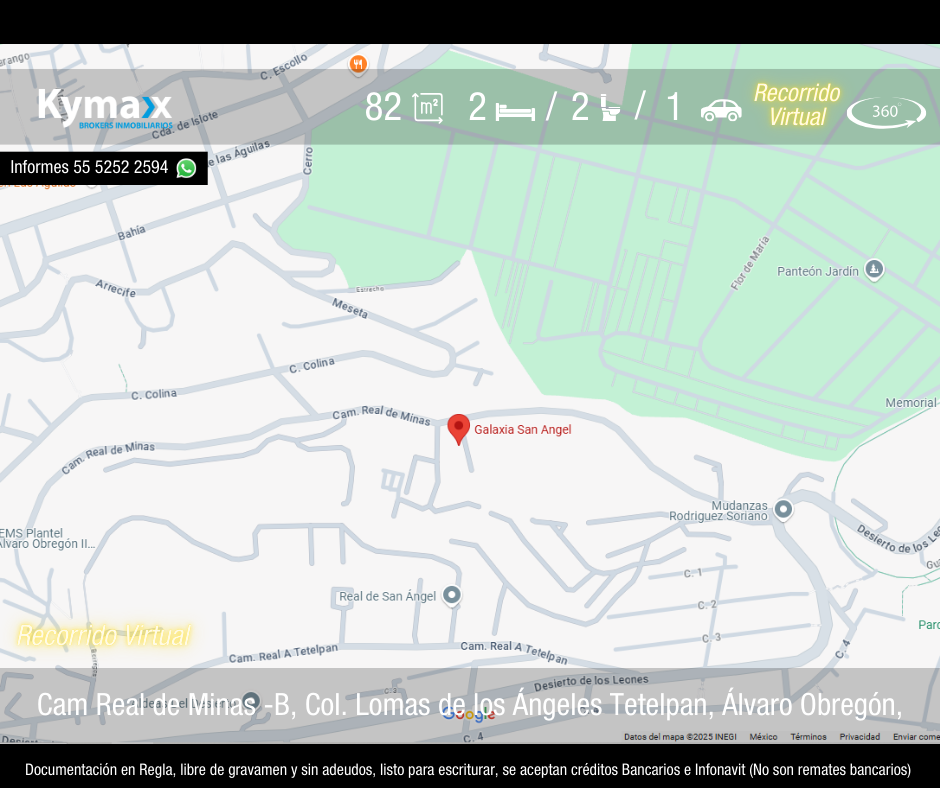This screenshot has height=788, width=940.
Task: Click the Google logo on the map
Action: pos(469,714)
